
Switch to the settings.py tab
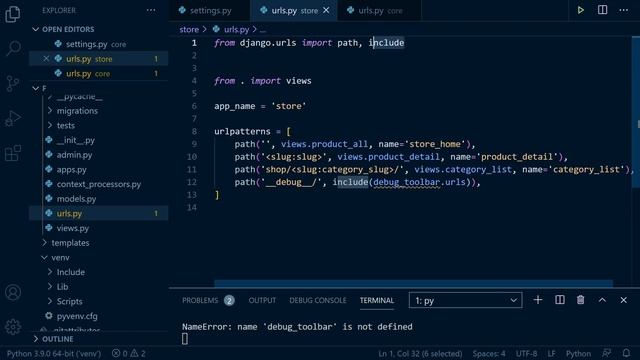click(x=210, y=11)
